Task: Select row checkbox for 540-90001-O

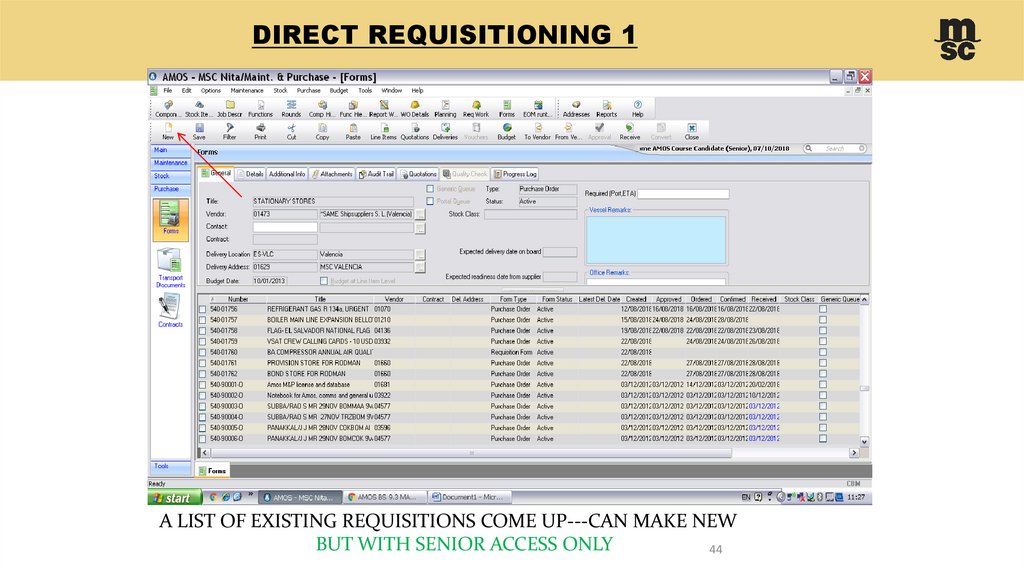Action: (x=202, y=385)
